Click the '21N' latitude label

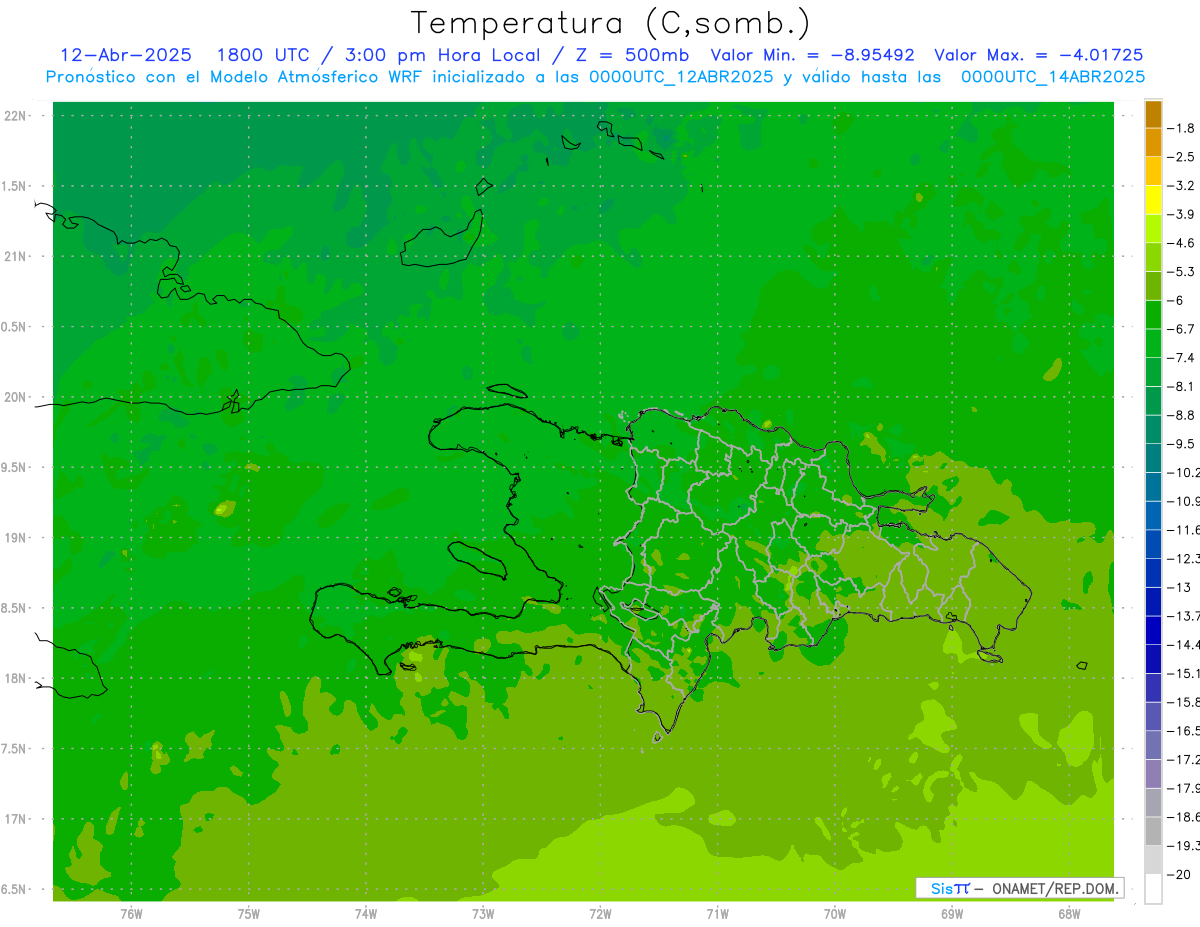(16, 256)
